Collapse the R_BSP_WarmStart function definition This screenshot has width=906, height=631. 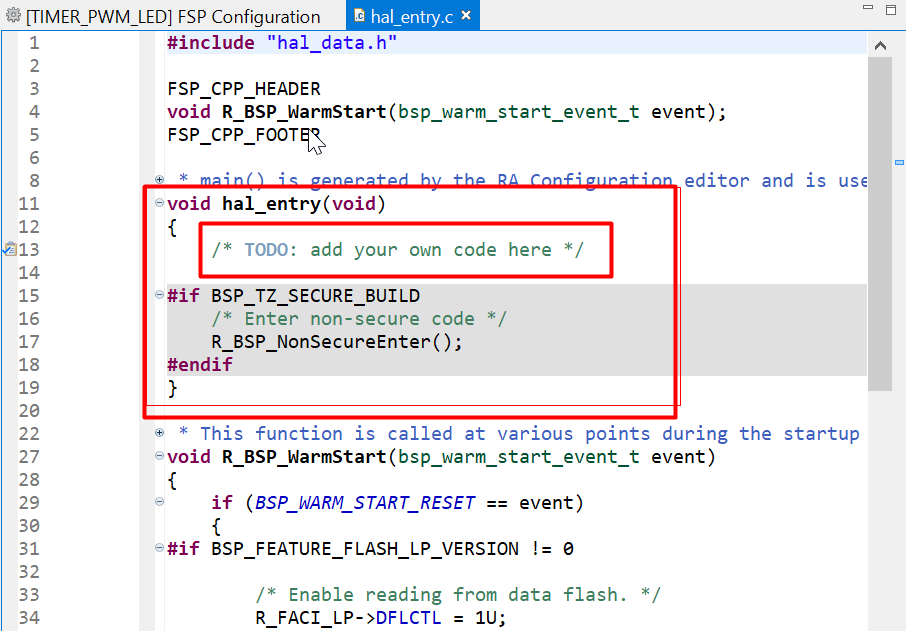160,457
